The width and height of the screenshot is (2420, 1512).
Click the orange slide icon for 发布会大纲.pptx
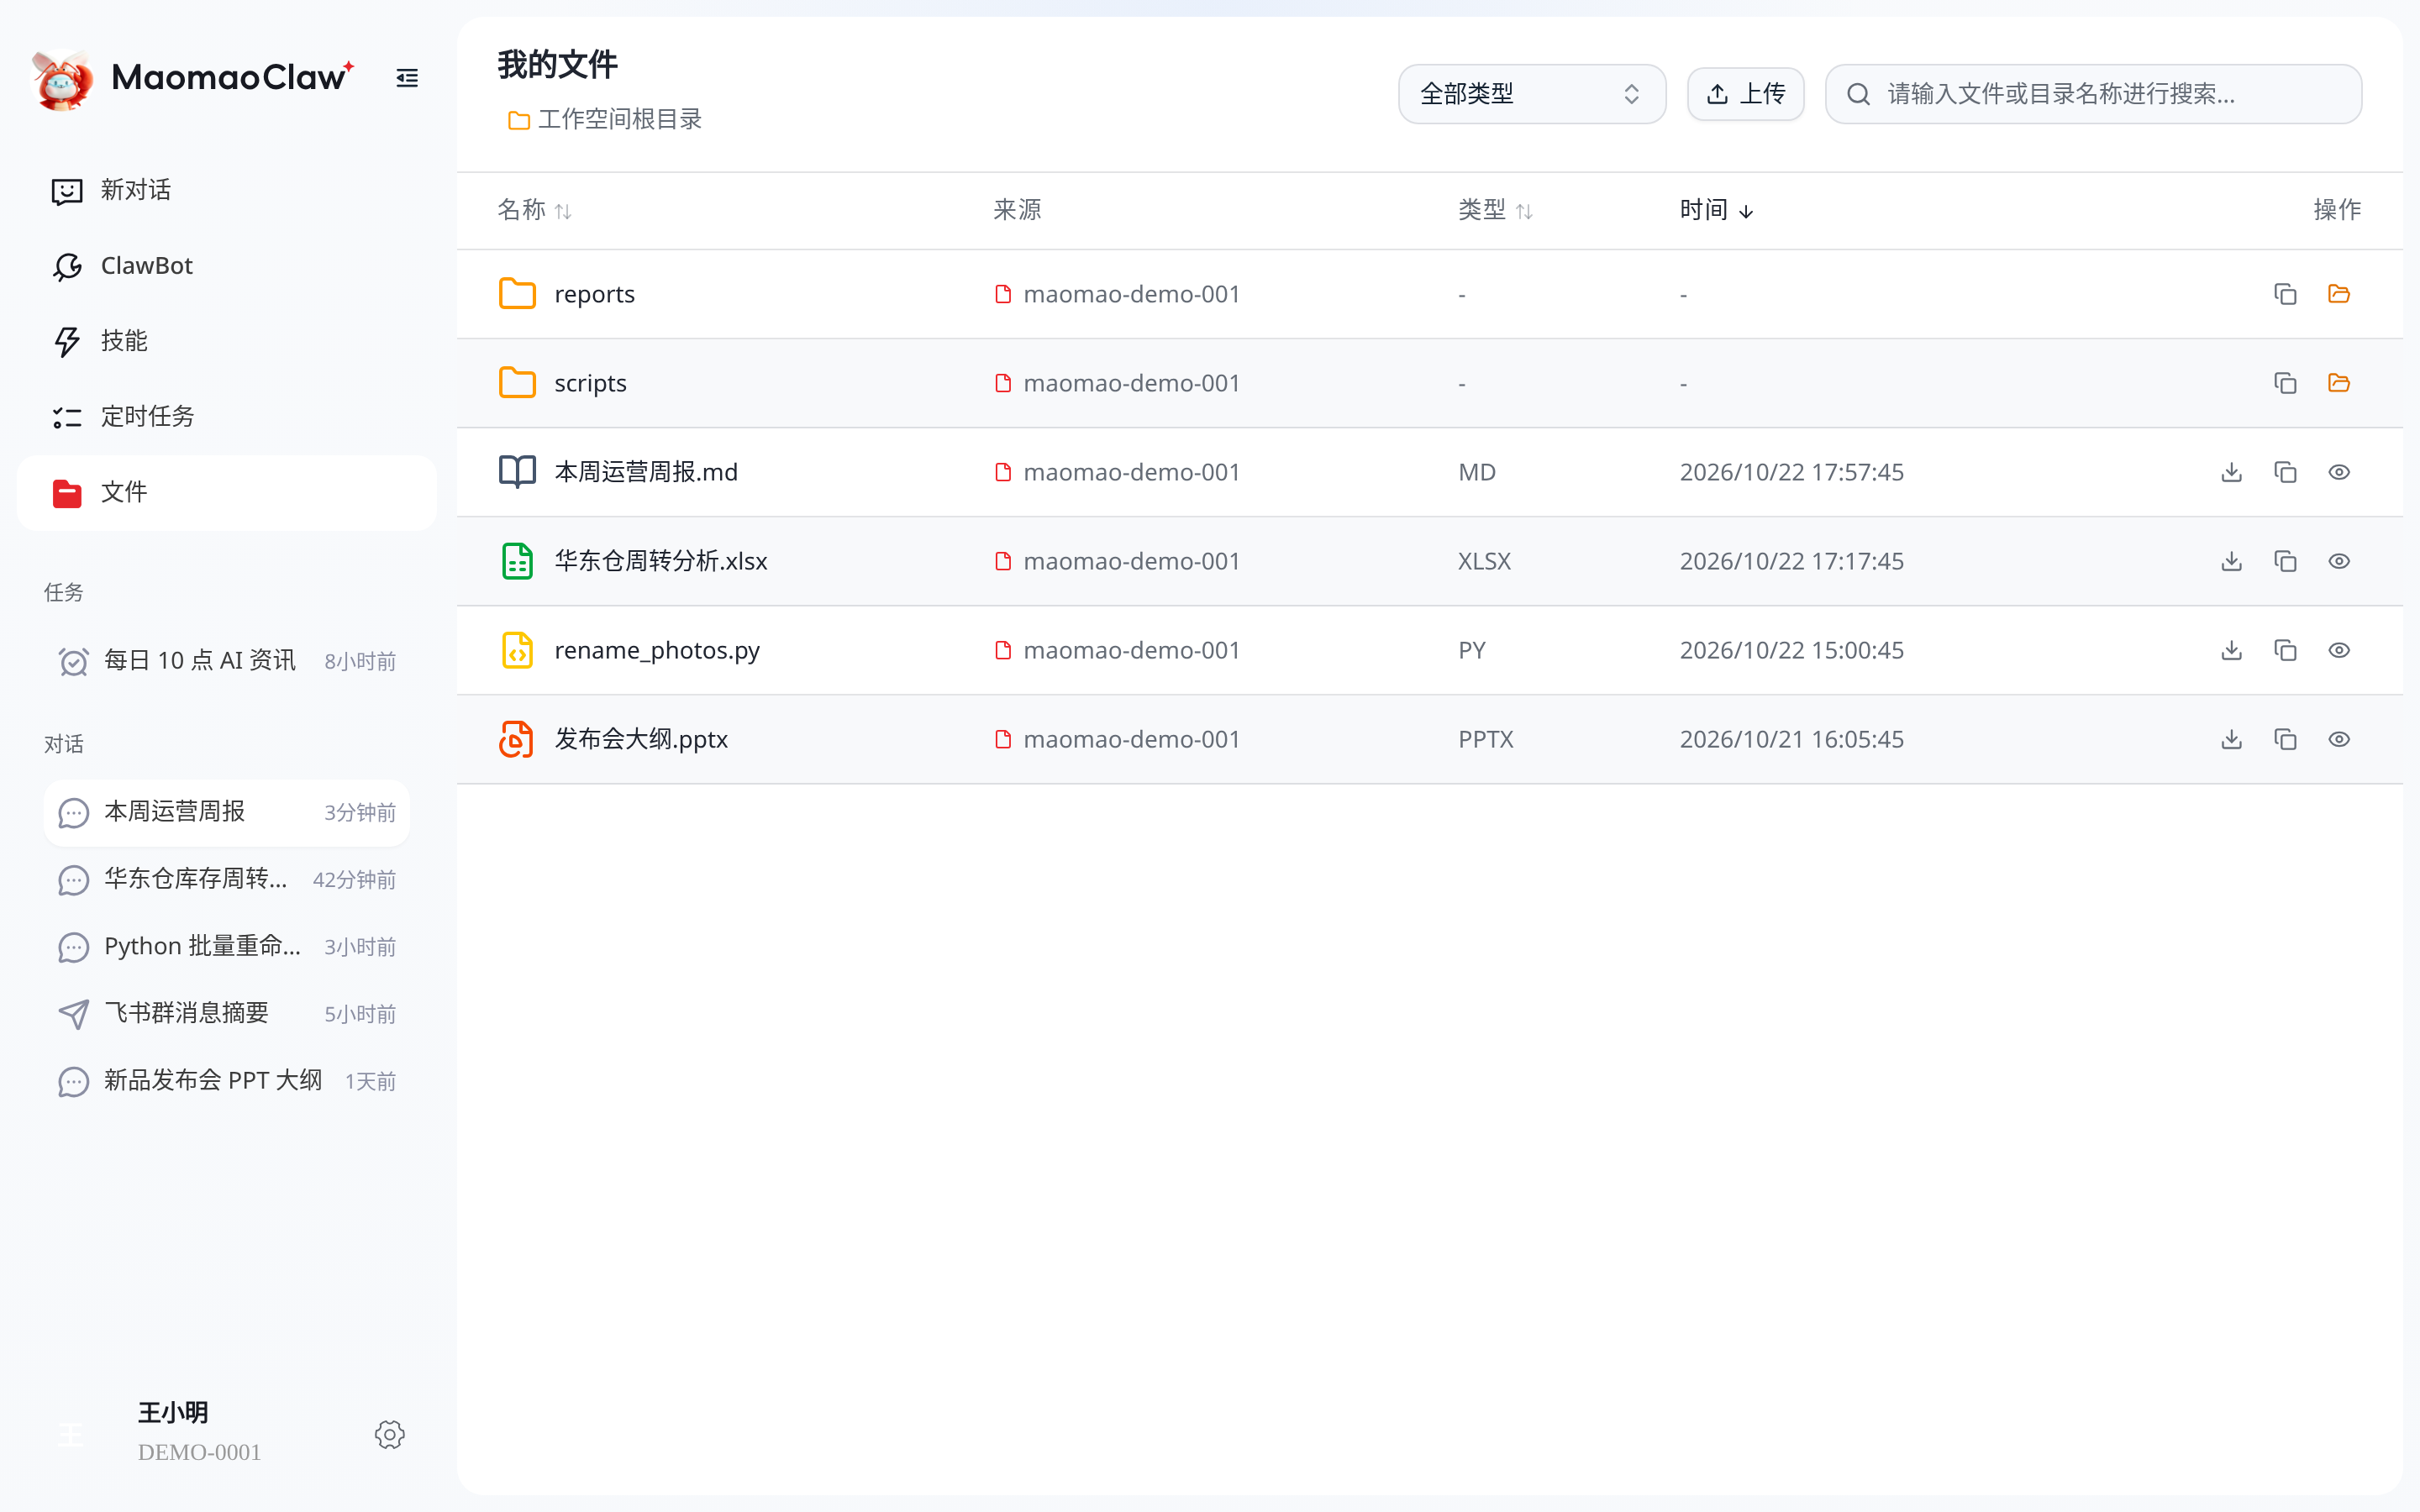[517, 739]
